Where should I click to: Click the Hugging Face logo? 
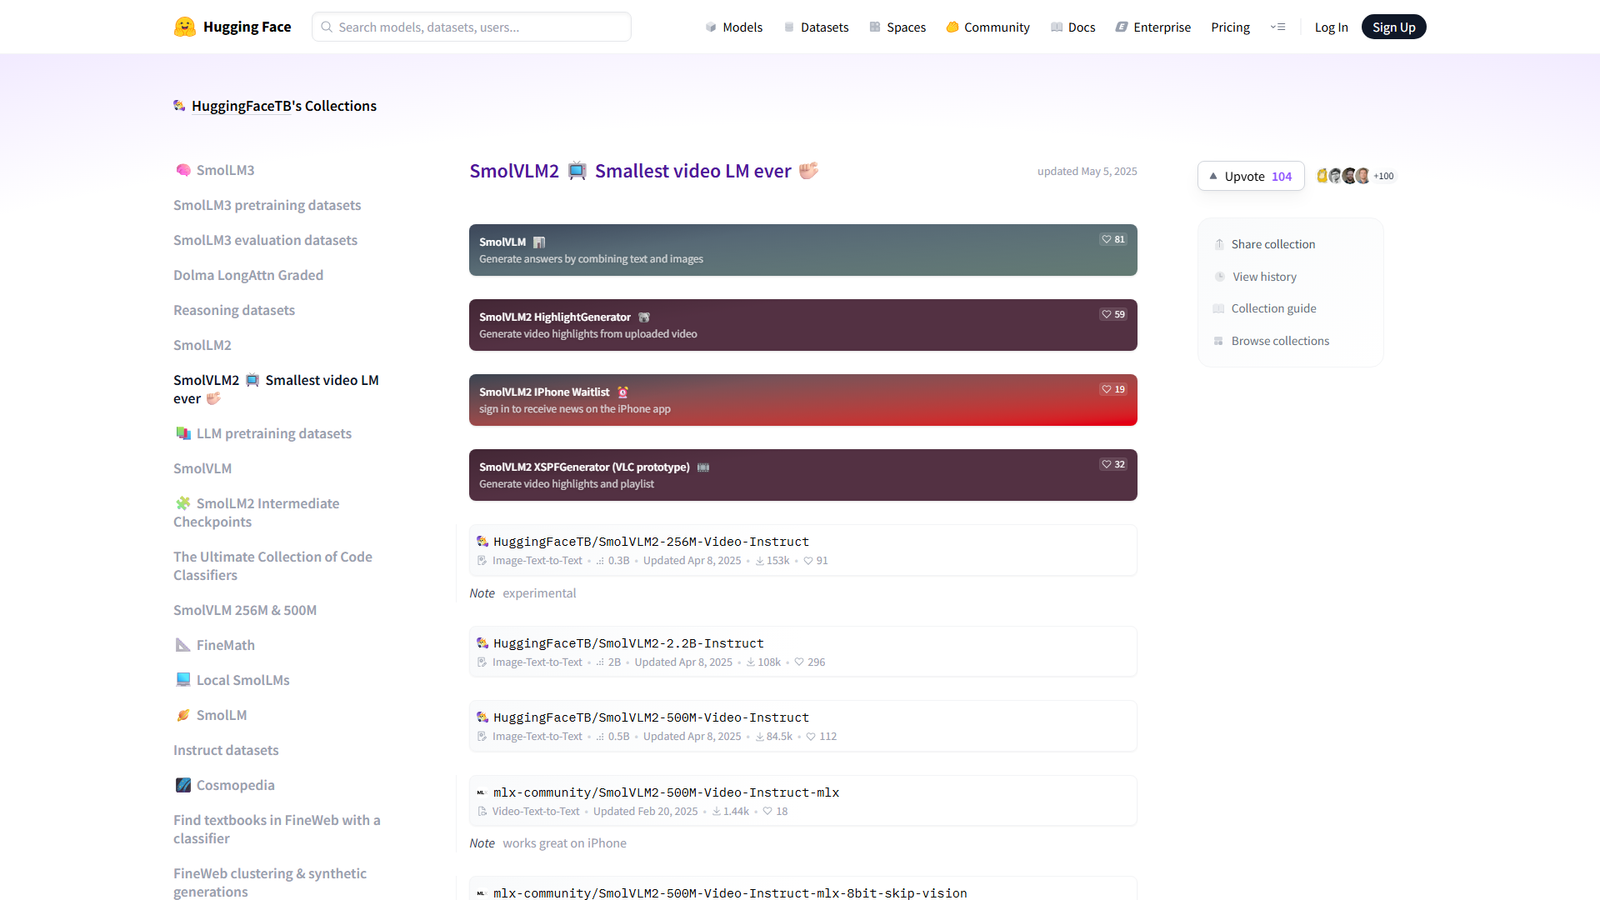[x=232, y=26]
